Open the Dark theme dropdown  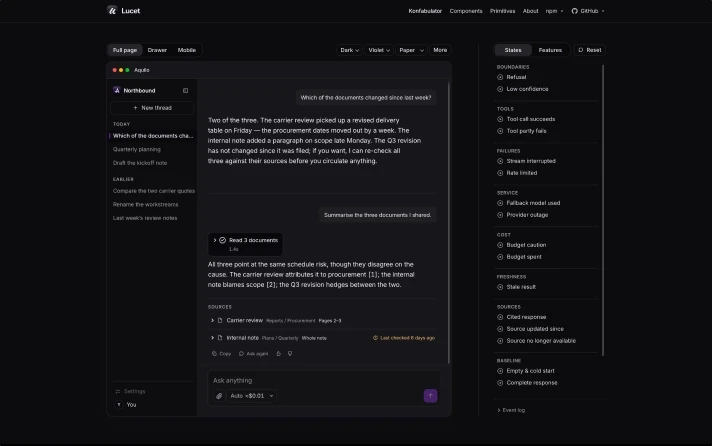349,50
